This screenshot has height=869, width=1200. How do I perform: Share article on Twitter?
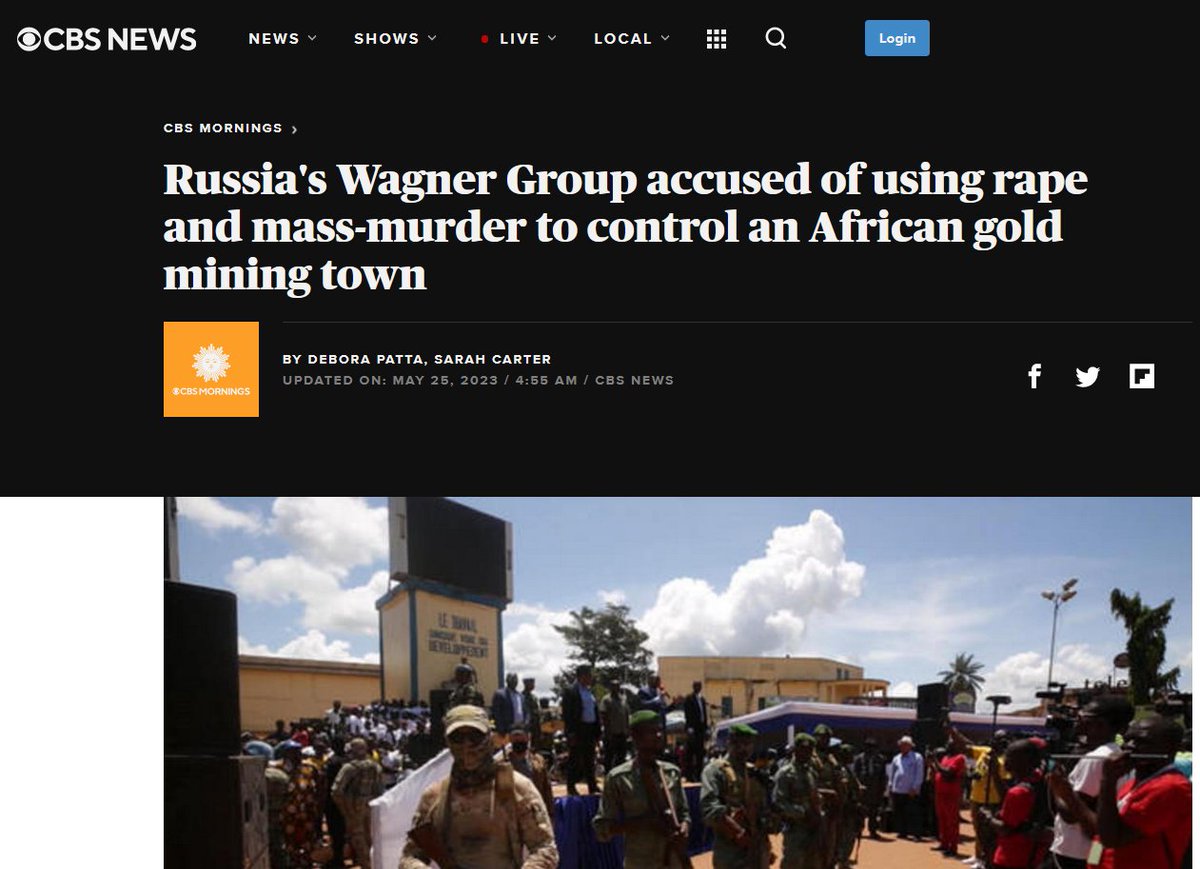(x=1087, y=377)
